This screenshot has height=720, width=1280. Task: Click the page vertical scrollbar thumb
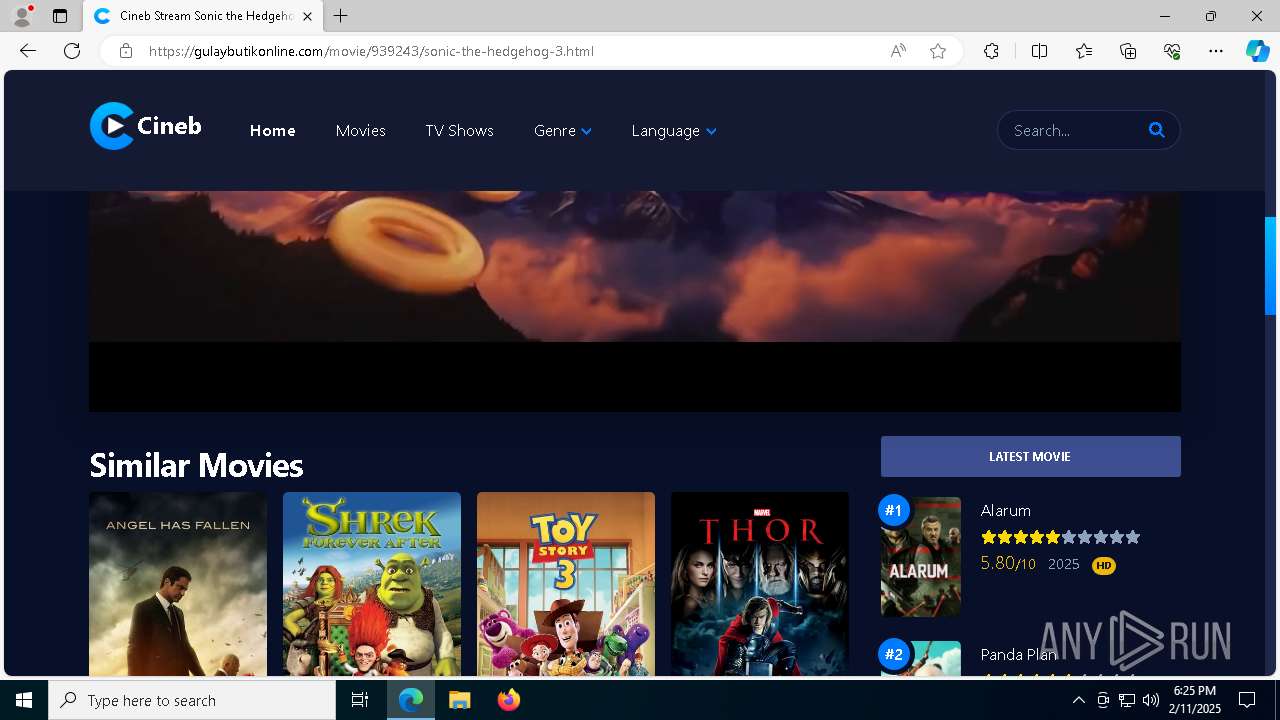pyautogui.click(x=1271, y=266)
